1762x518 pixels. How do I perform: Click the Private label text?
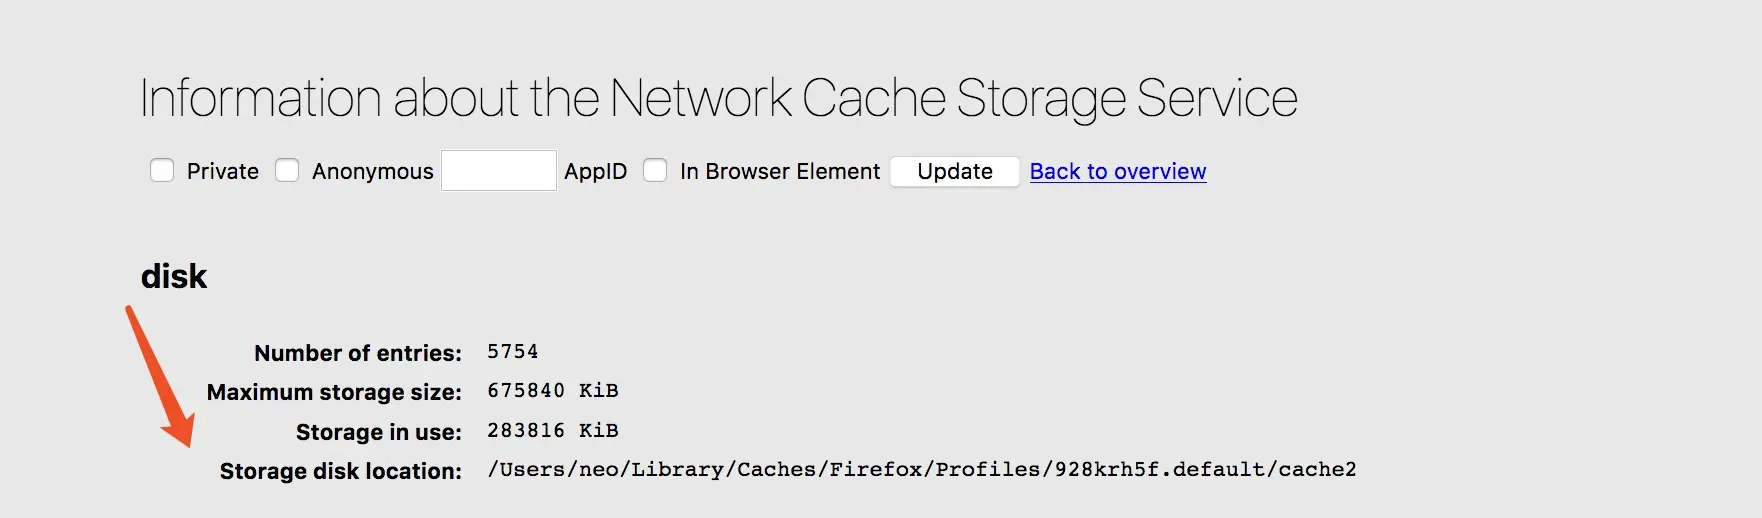coord(222,172)
